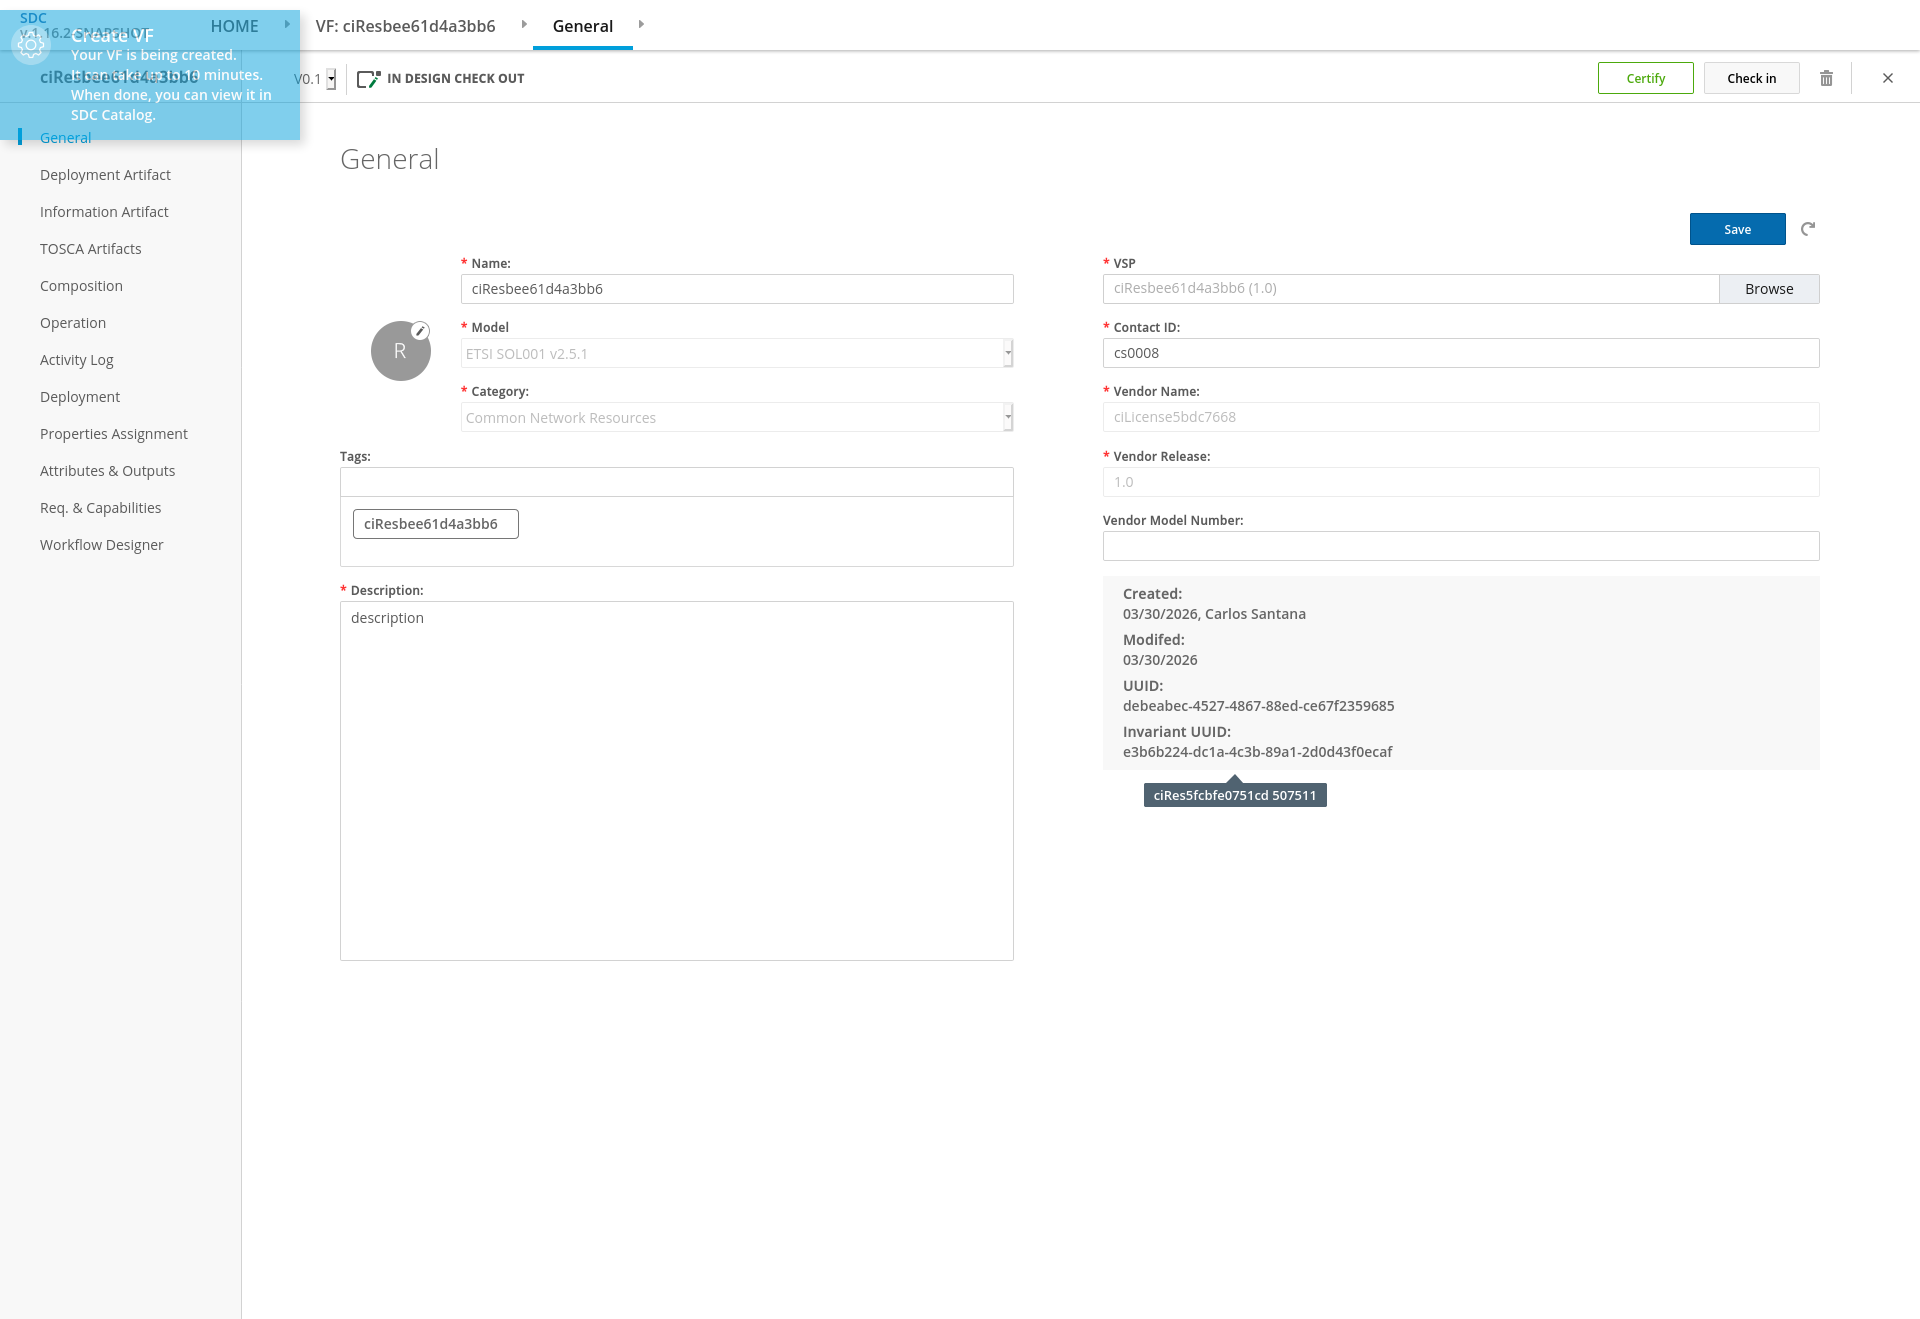Click the Contact ID input field
This screenshot has width=1920, height=1319.
(1460, 353)
